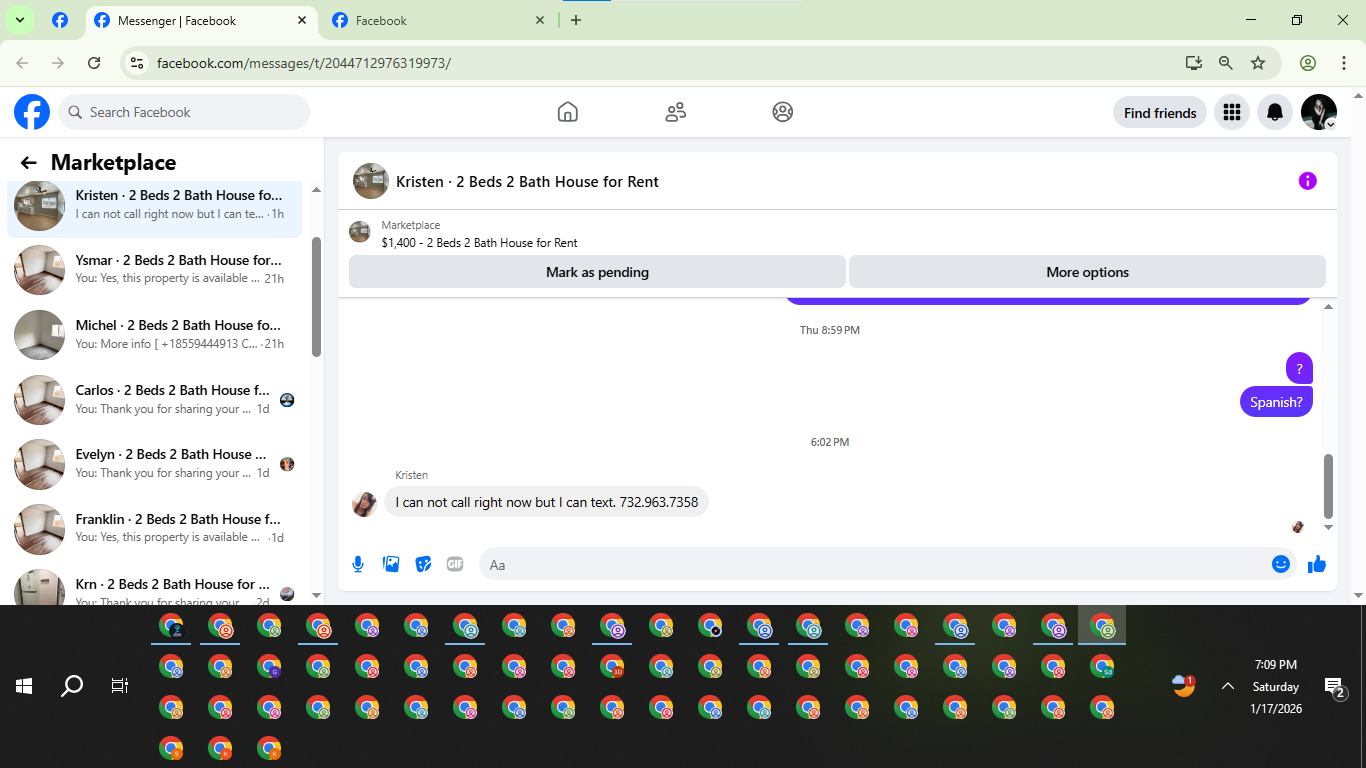The width and height of the screenshot is (1366, 768).
Task: Open the Carlos conversation
Action: [x=154, y=400]
